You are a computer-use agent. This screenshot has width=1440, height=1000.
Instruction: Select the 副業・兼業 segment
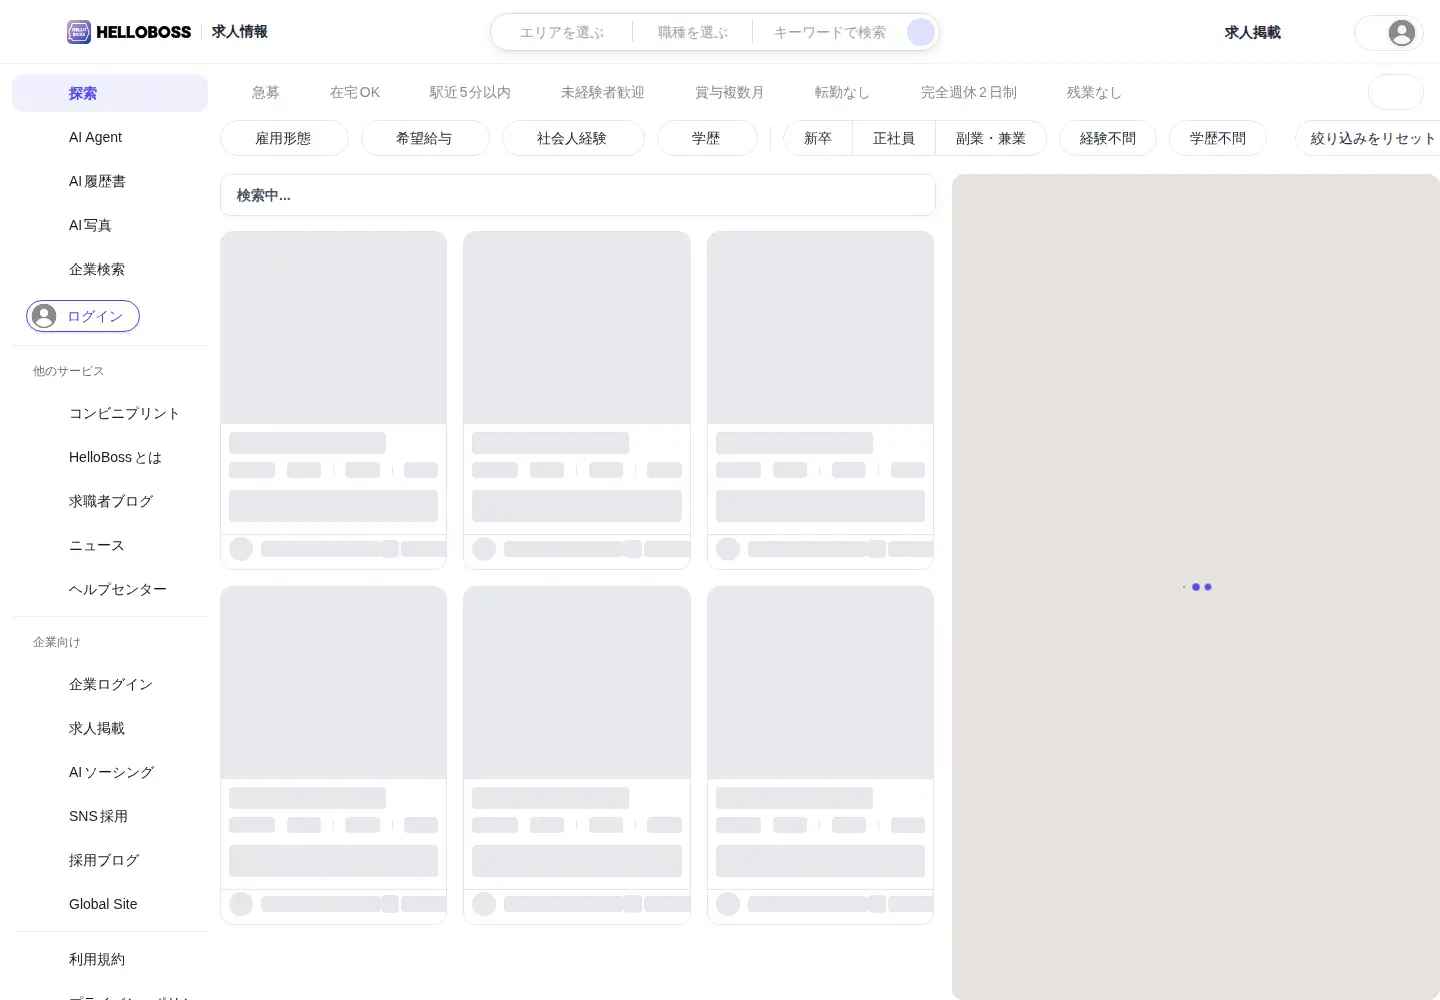click(x=991, y=138)
